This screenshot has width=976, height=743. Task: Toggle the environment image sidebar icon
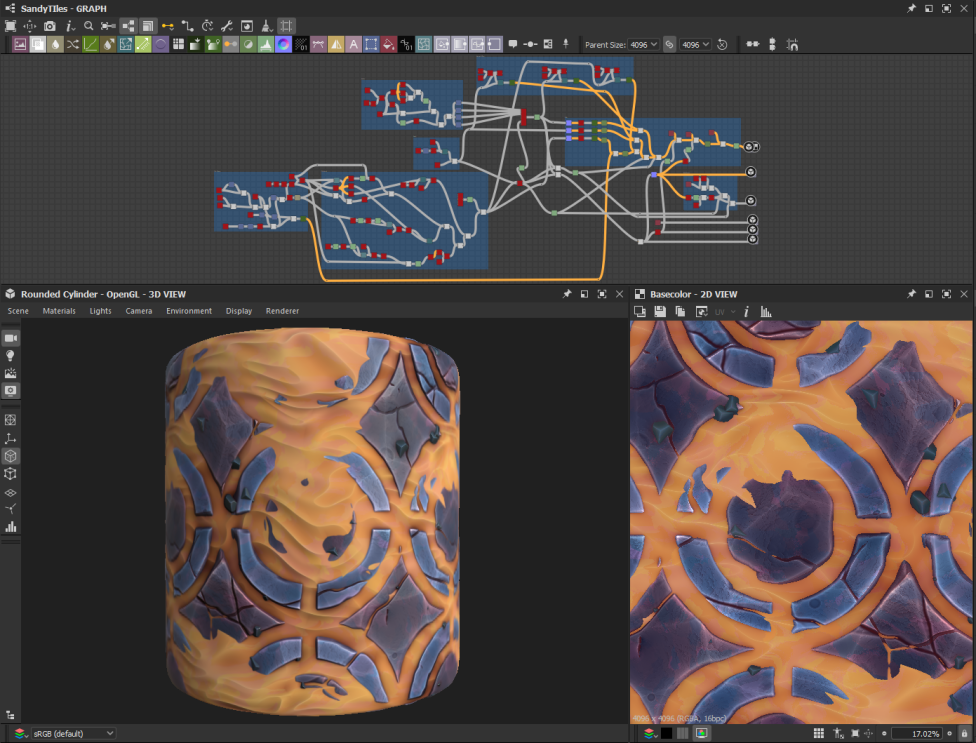pyautogui.click(x=11, y=373)
